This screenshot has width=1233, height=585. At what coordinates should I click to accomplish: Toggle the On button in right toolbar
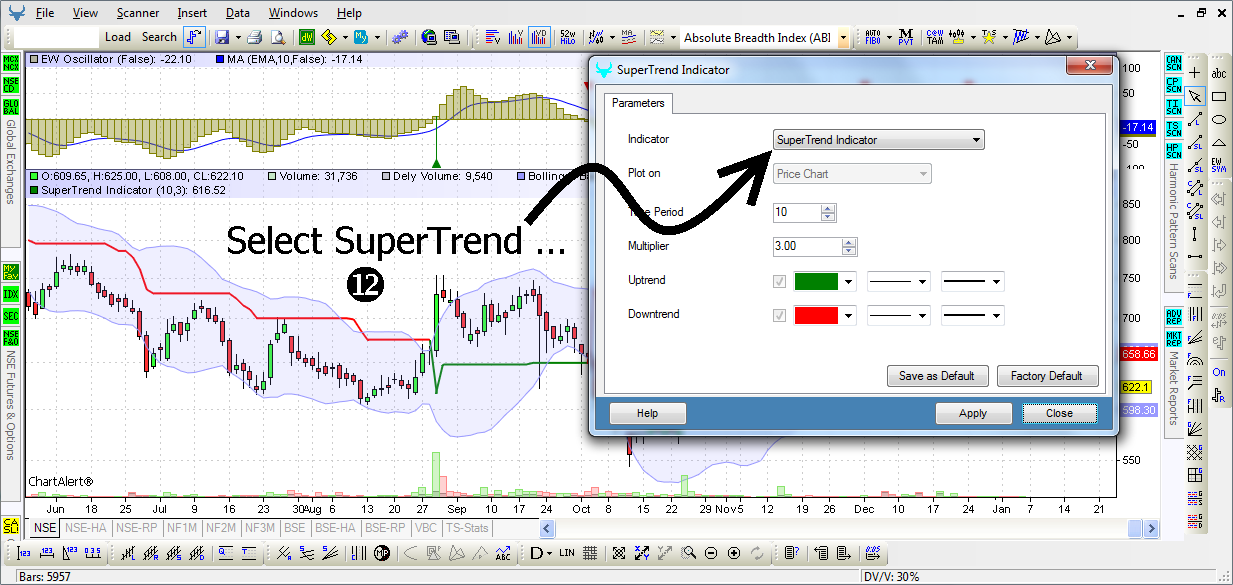(1219, 372)
